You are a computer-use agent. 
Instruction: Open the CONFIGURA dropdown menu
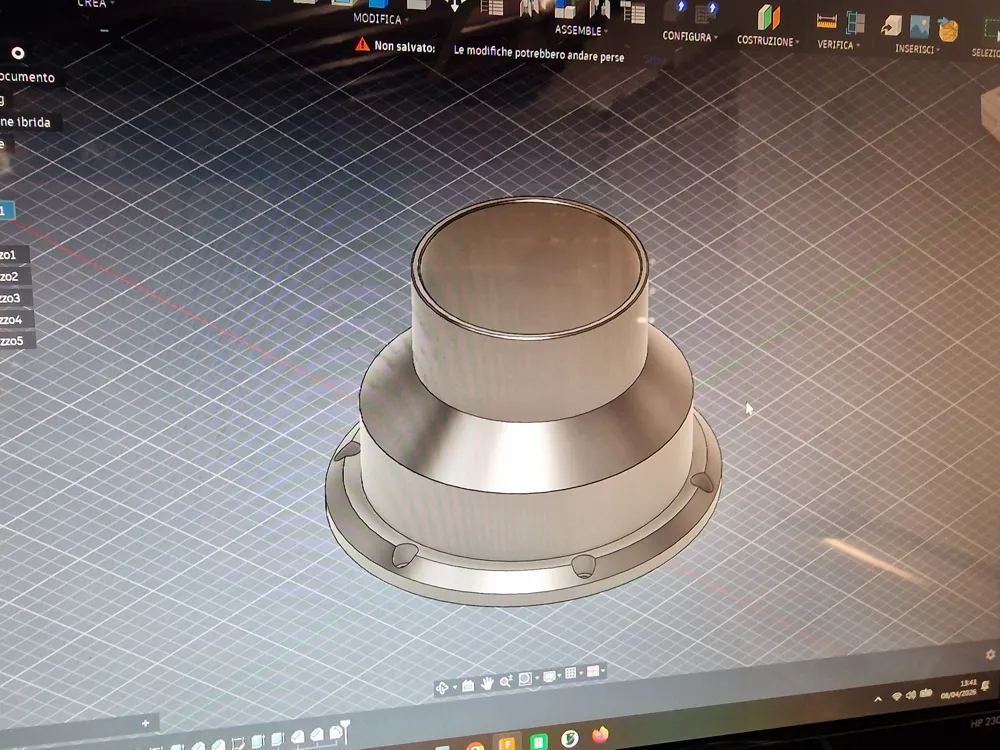[x=690, y=36]
